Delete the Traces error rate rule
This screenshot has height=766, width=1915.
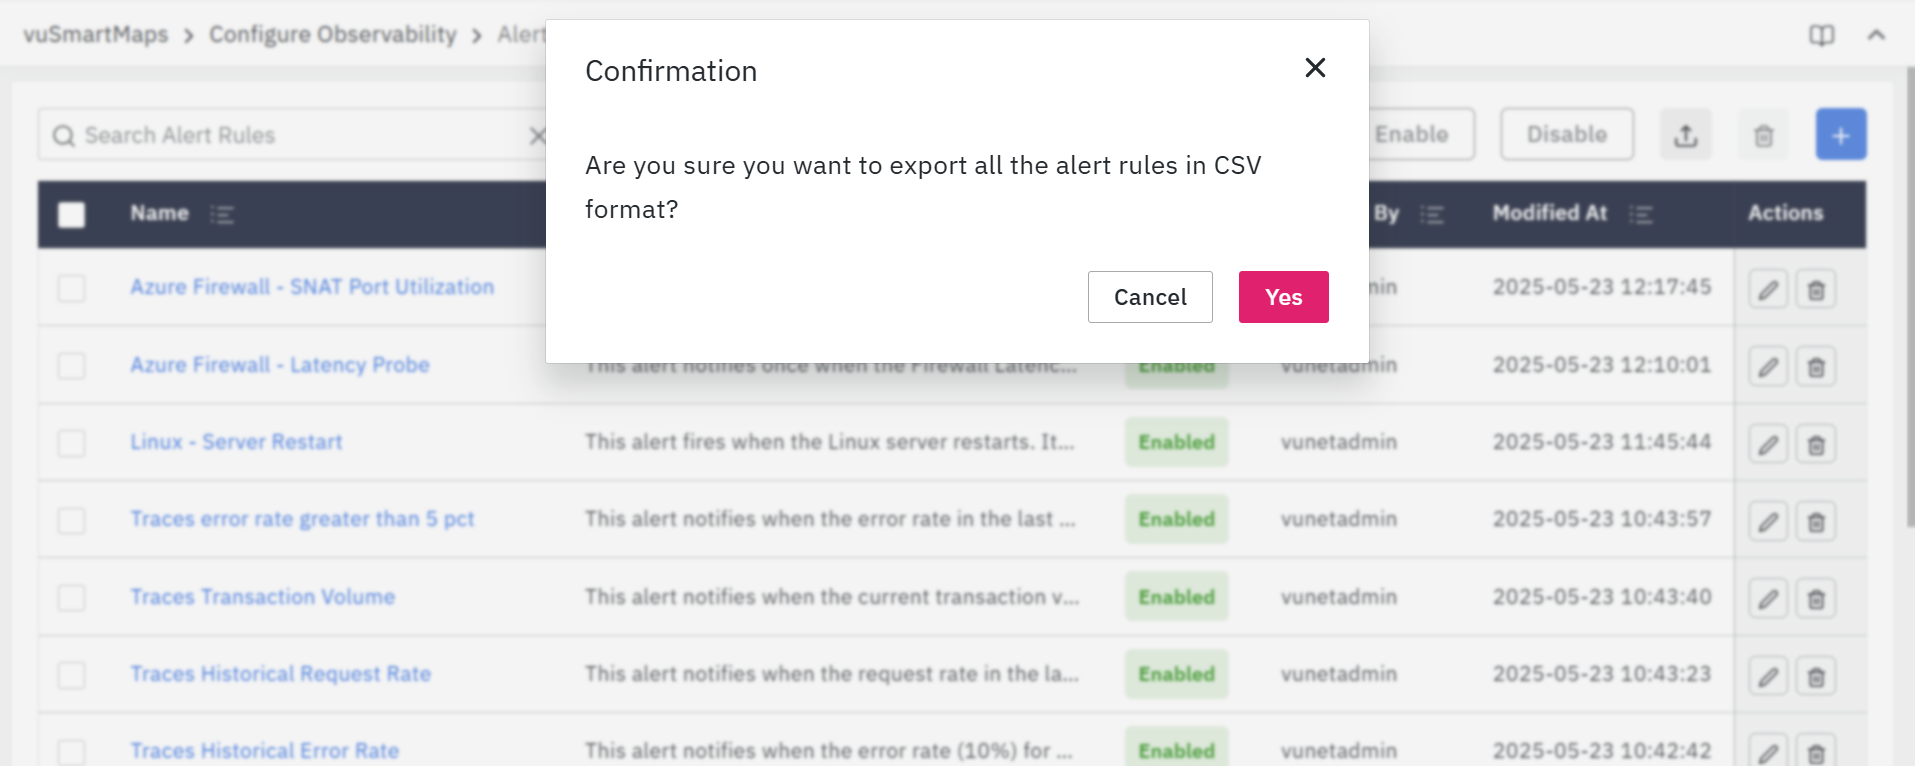(1816, 522)
